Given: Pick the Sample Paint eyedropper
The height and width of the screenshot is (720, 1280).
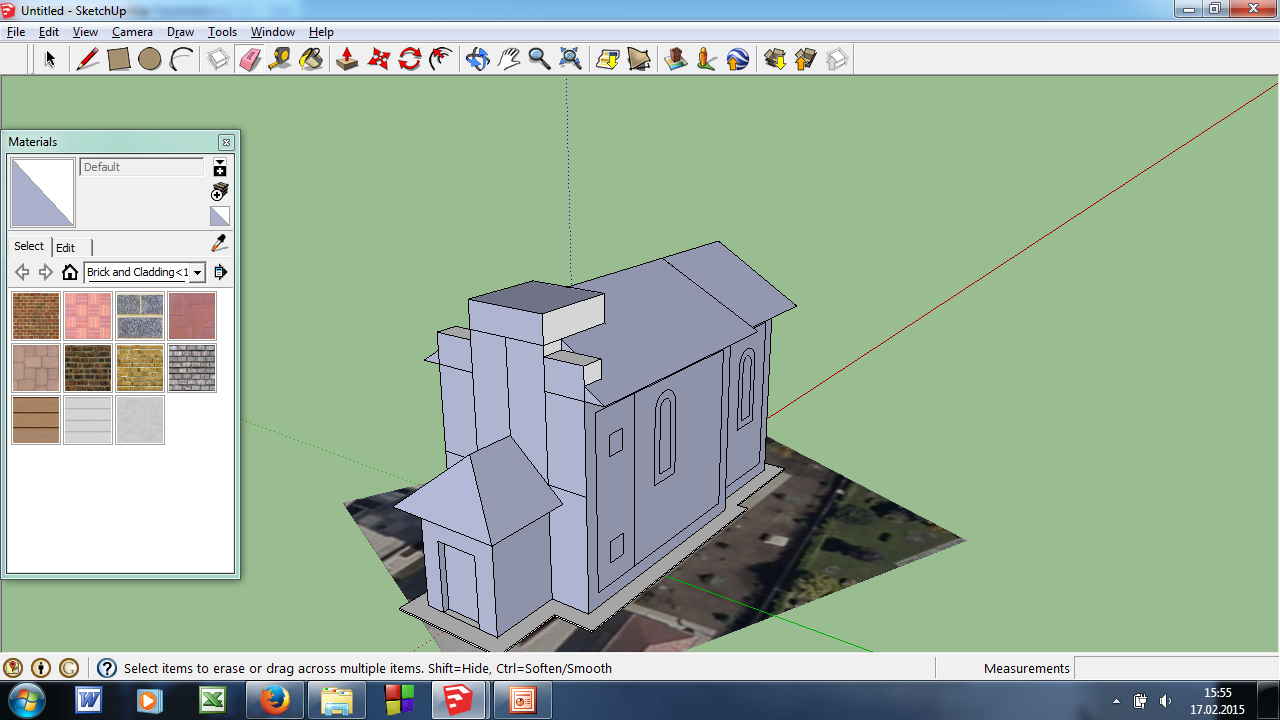Looking at the screenshot, I should (220, 244).
